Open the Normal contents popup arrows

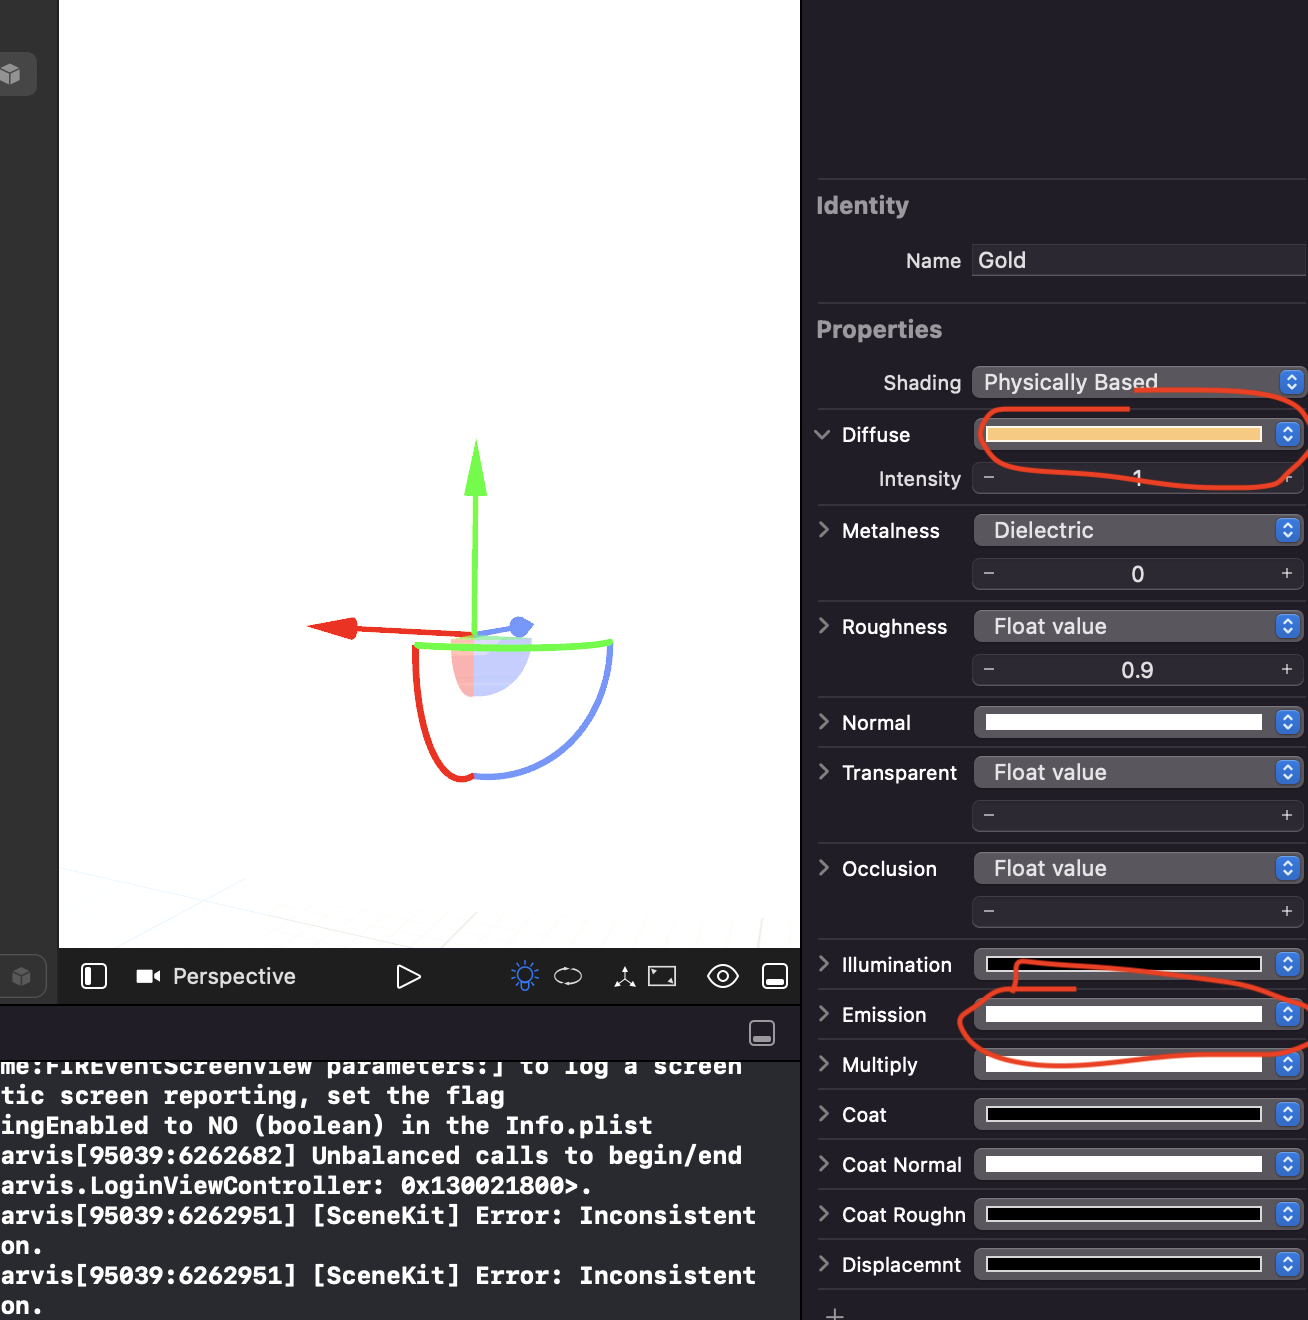1288,722
